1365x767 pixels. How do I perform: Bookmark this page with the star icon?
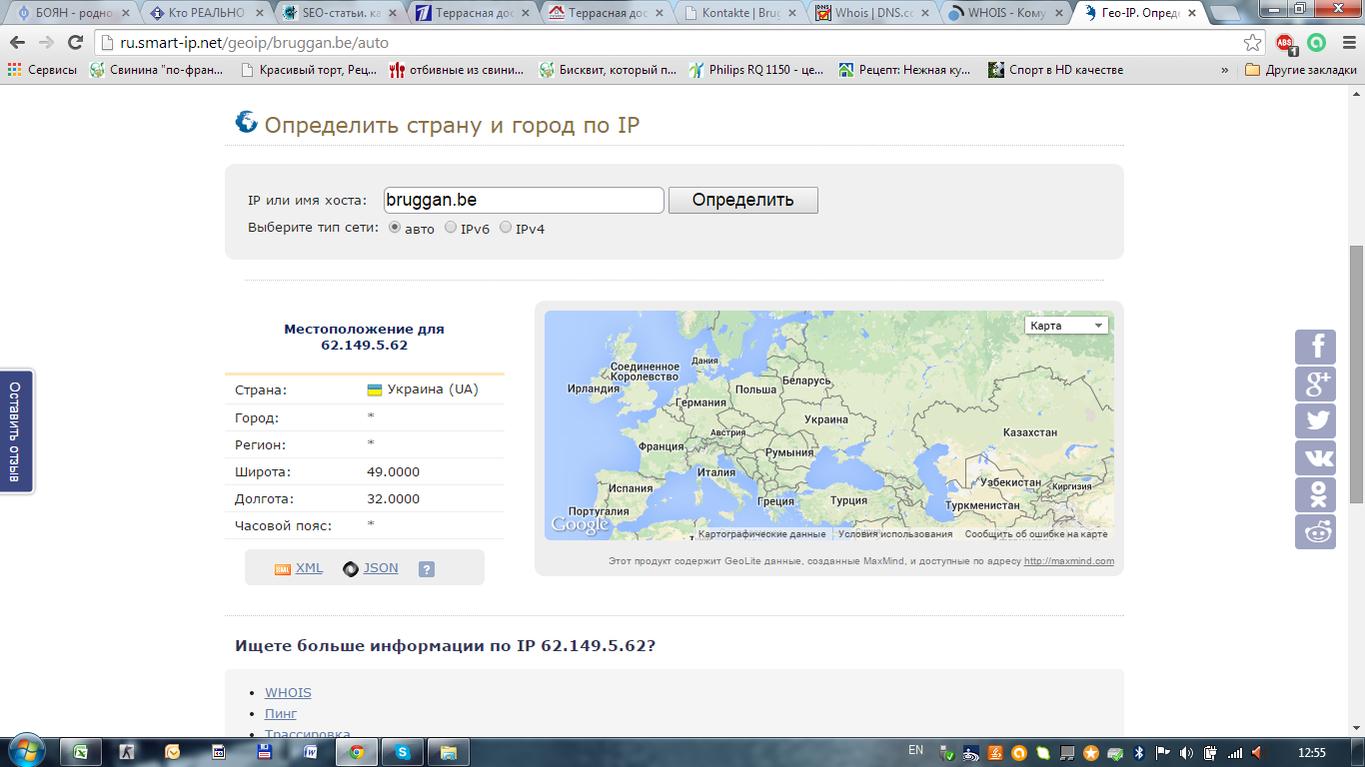[1252, 43]
